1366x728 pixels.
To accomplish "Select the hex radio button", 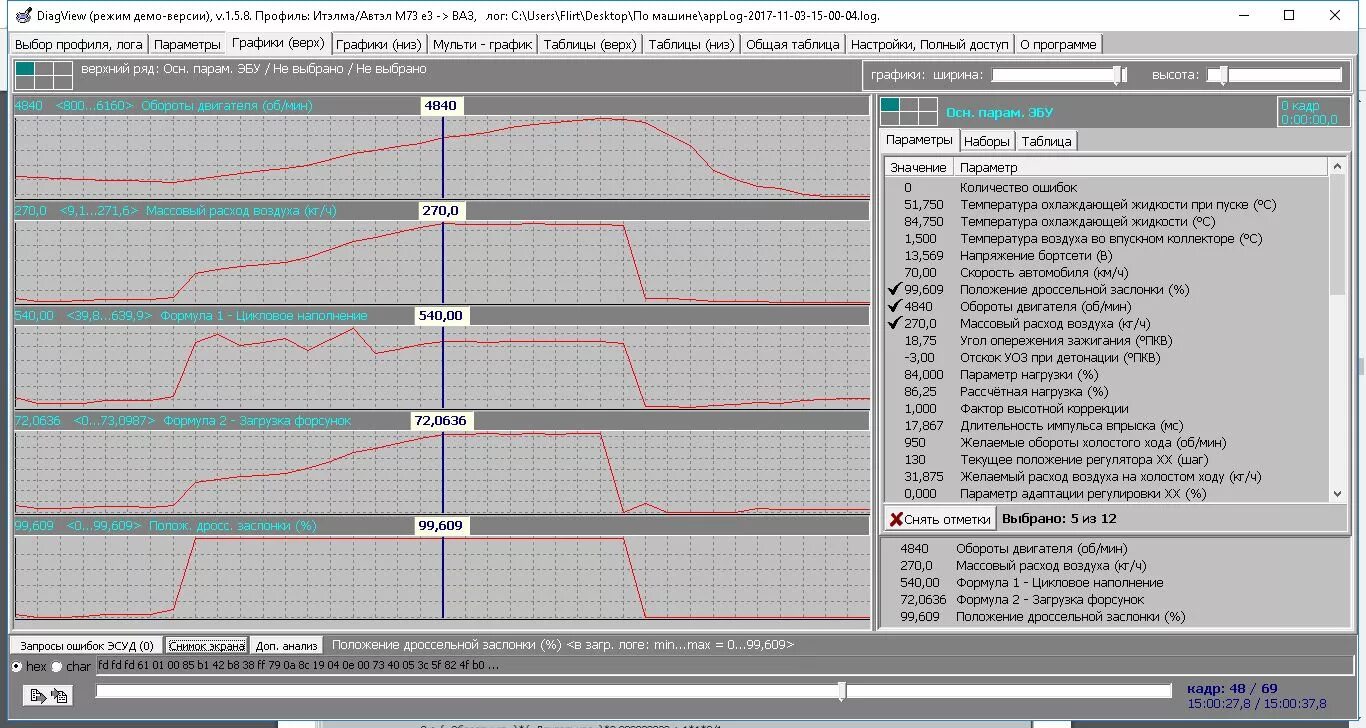I will [17, 666].
